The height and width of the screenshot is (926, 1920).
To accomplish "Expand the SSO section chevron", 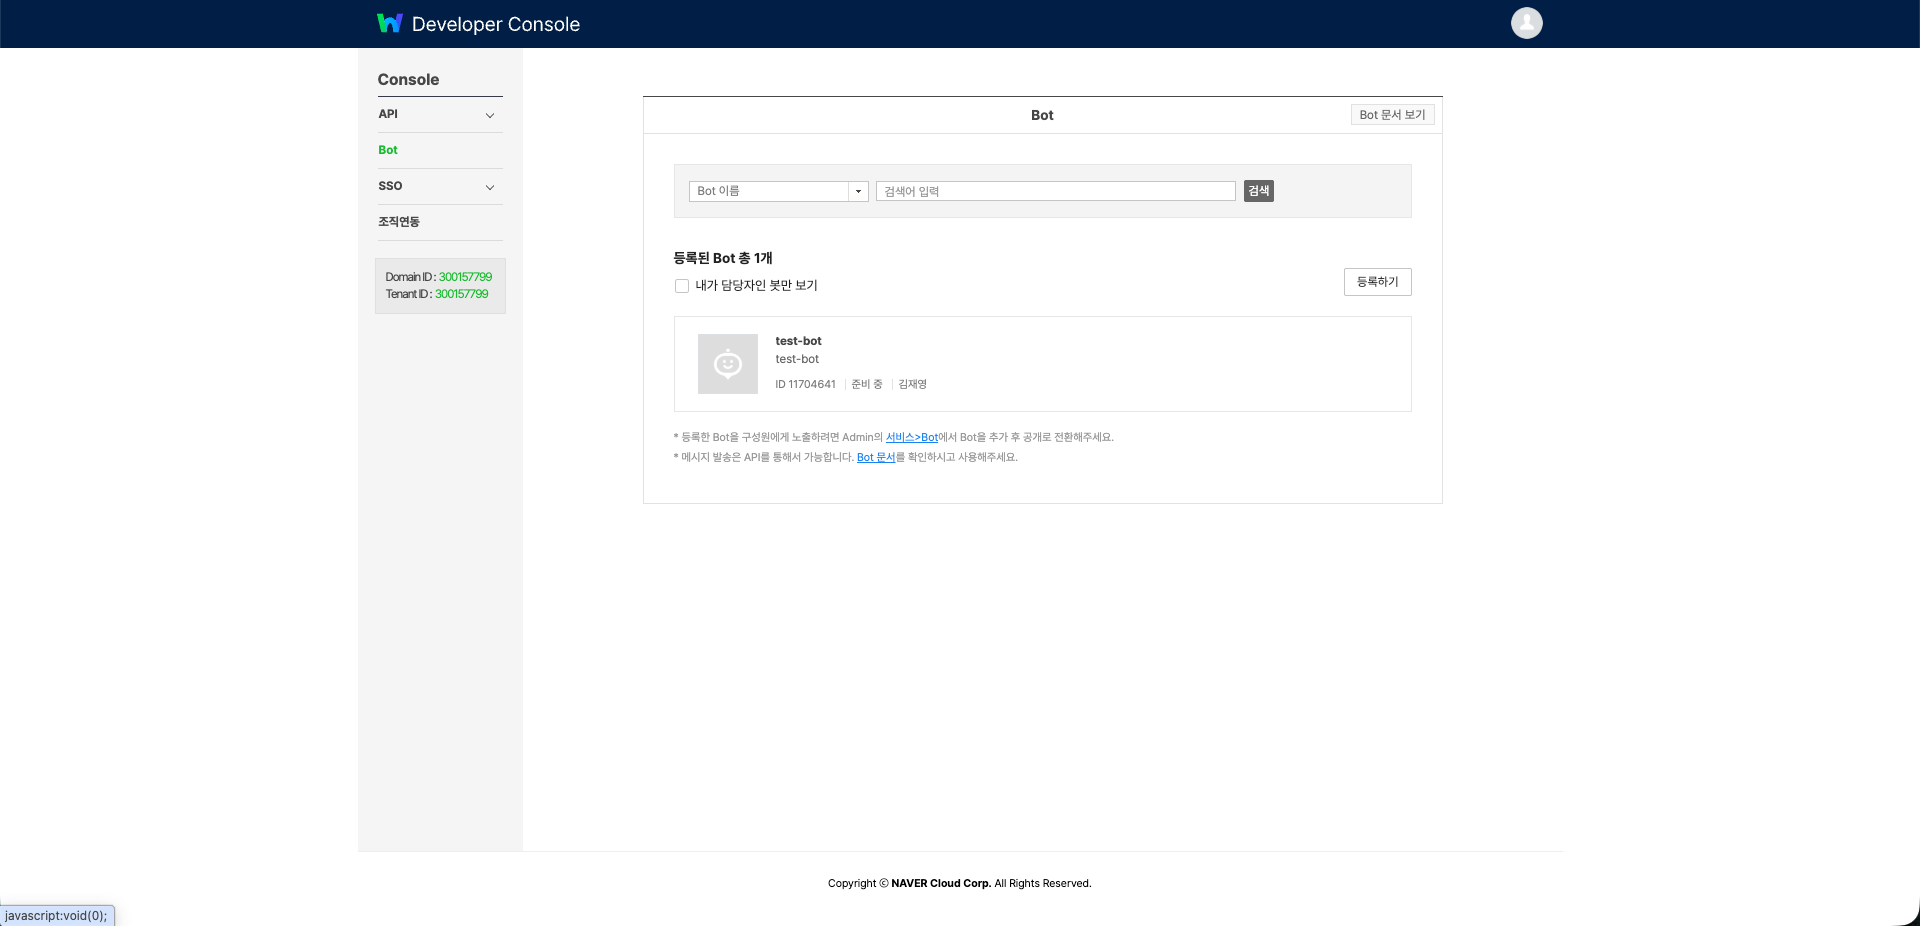I will click(x=490, y=187).
